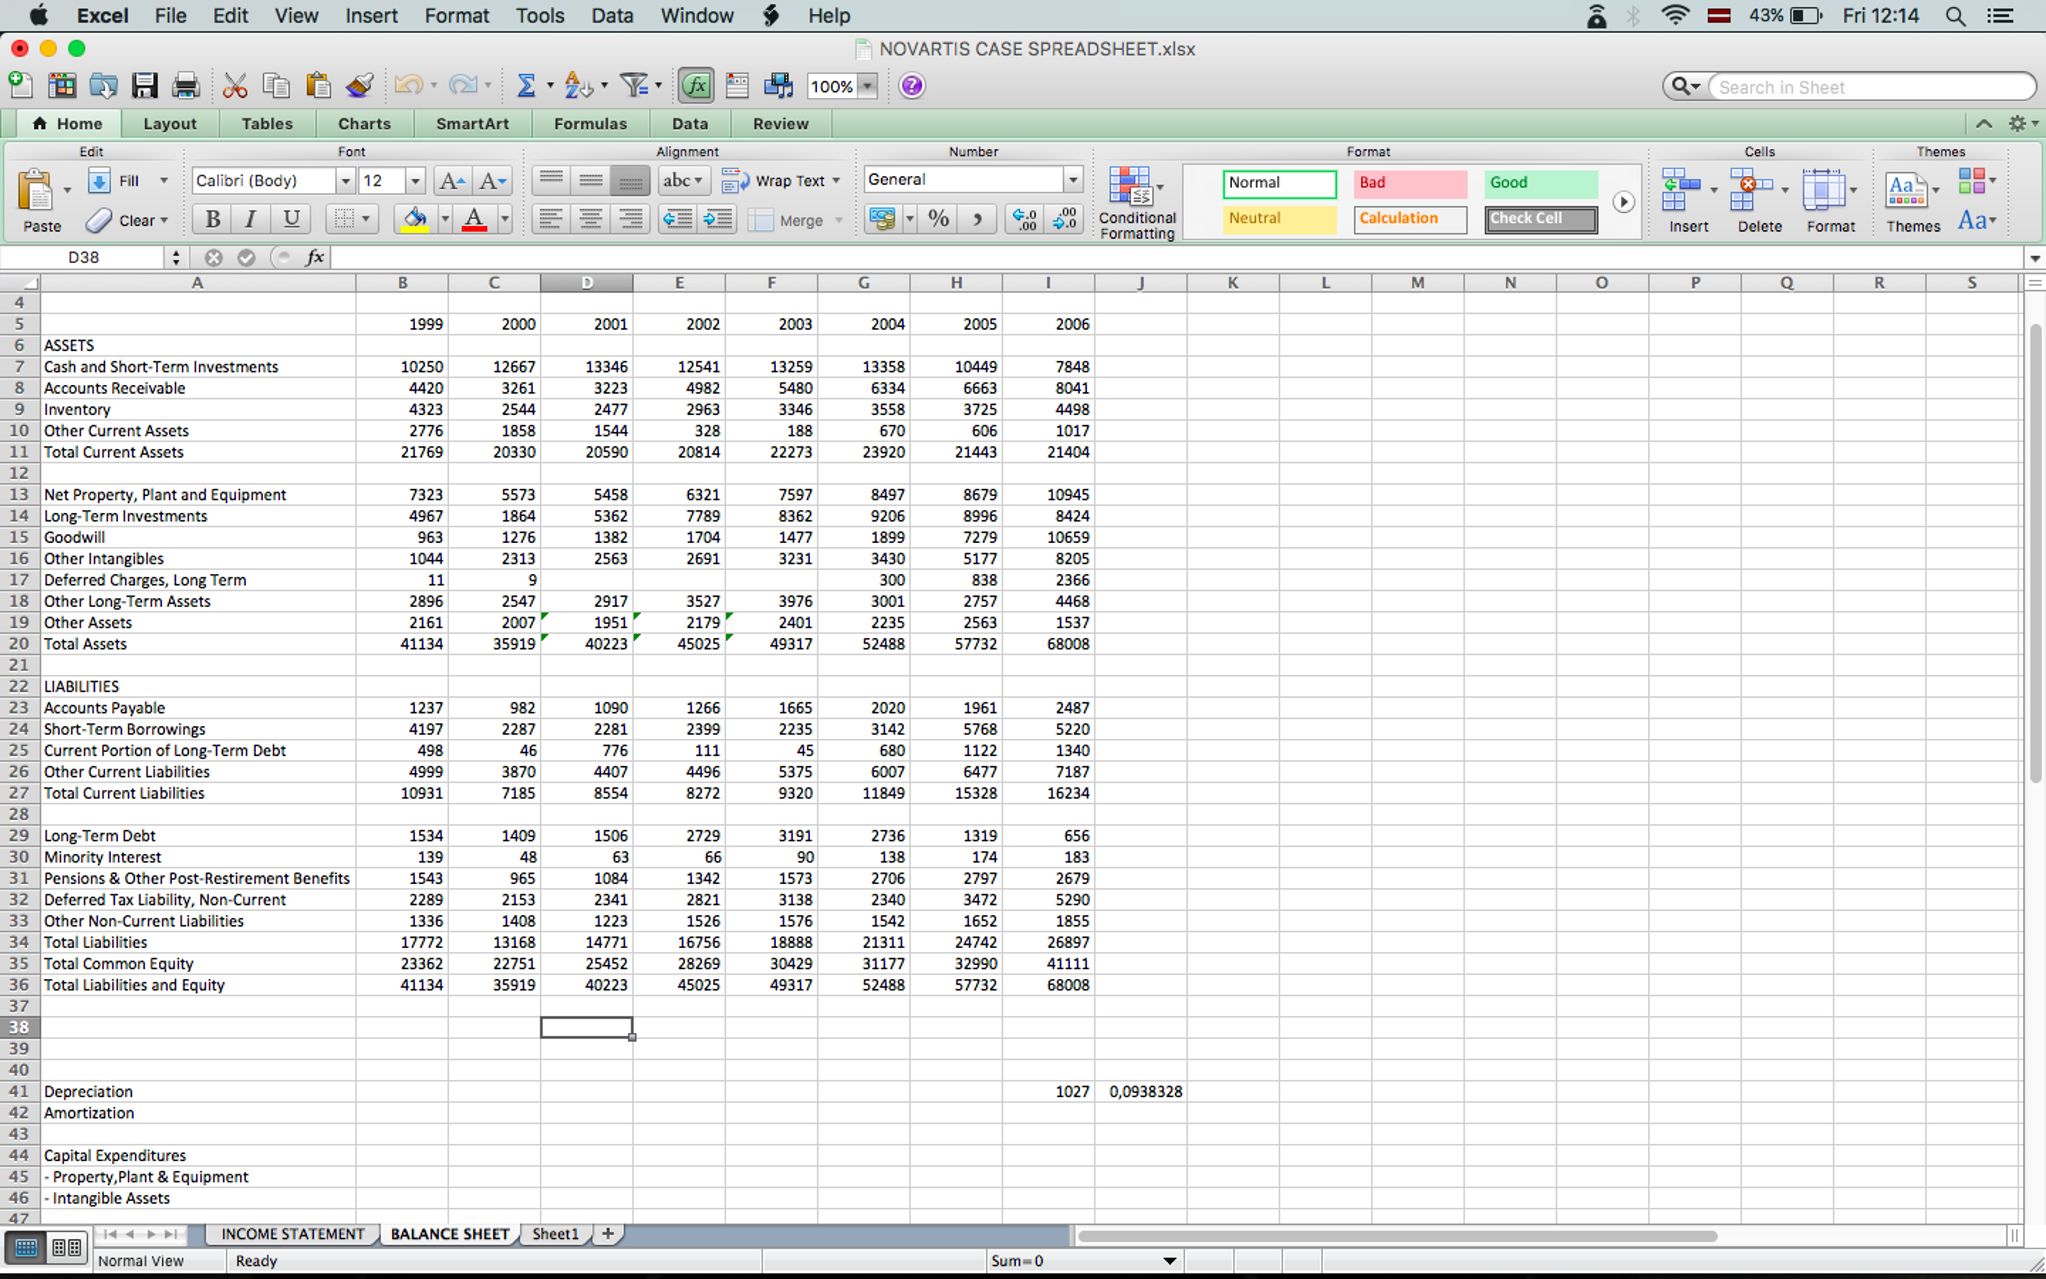Screen dimensions: 2046x1279
Task: Apply the Neutral cell style
Action: (x=1279, y=219)
